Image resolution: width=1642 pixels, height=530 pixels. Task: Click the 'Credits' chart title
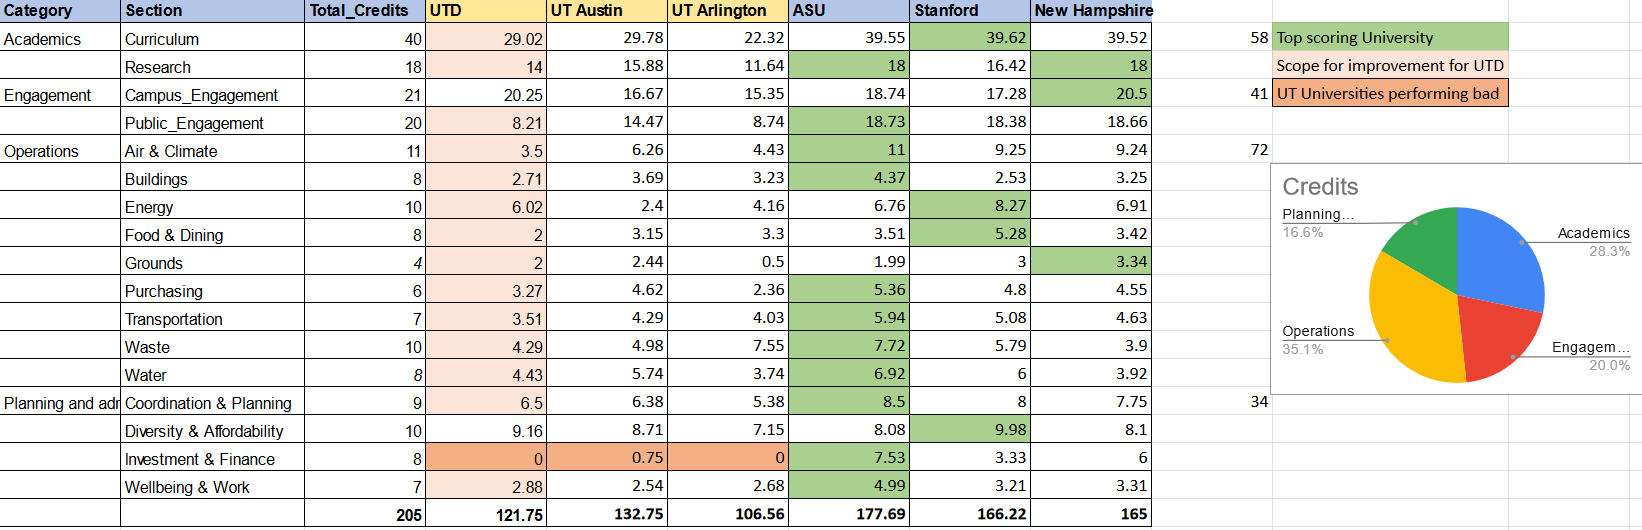1320,187
